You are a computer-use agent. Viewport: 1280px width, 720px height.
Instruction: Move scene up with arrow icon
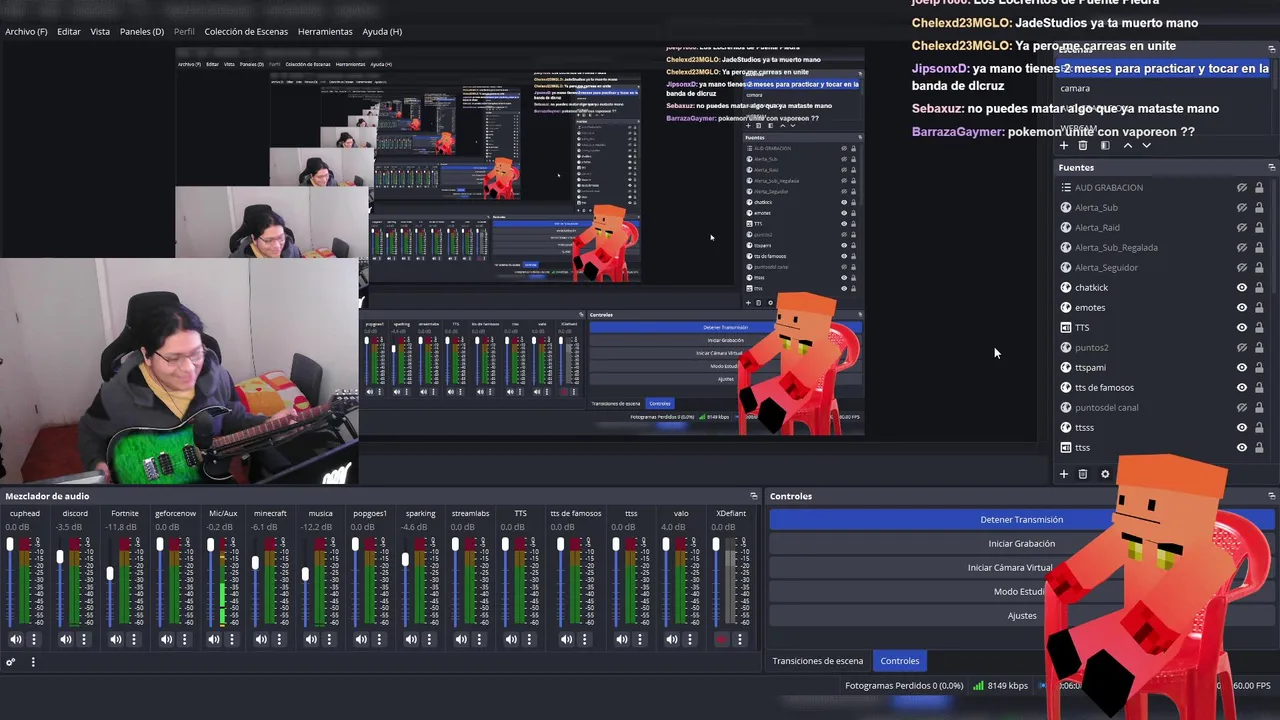[x=1128, y=145]
